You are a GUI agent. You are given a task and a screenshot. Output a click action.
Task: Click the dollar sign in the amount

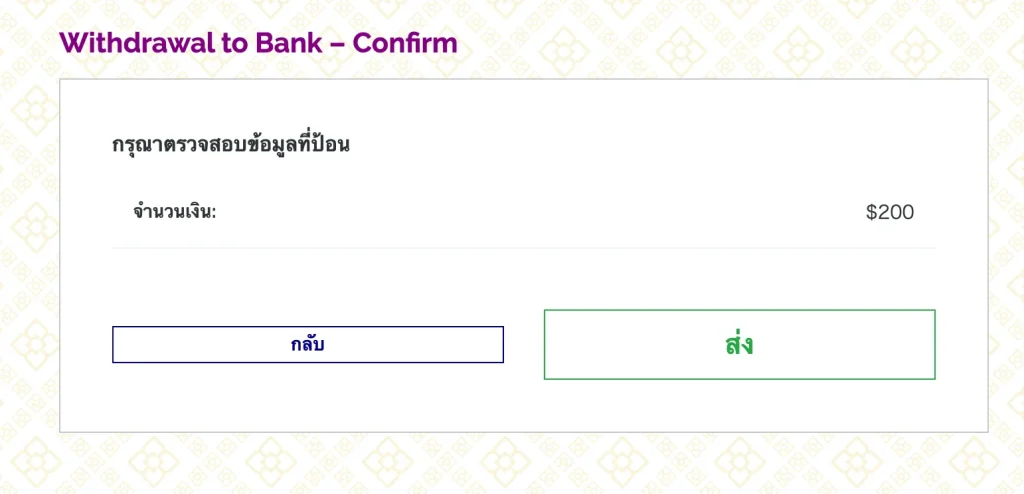872,212
